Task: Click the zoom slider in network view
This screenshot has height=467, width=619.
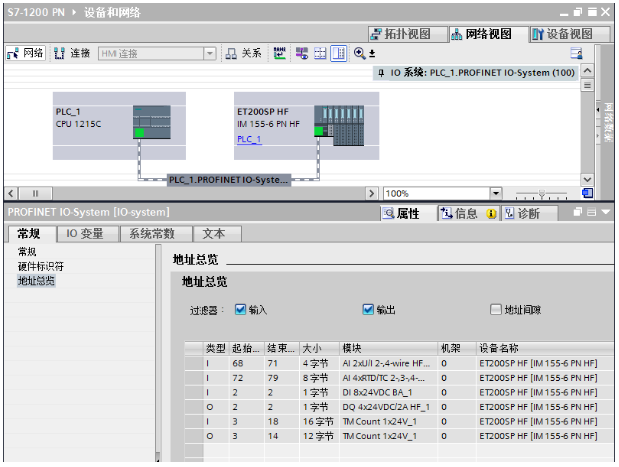Action: tap(540, 193)
